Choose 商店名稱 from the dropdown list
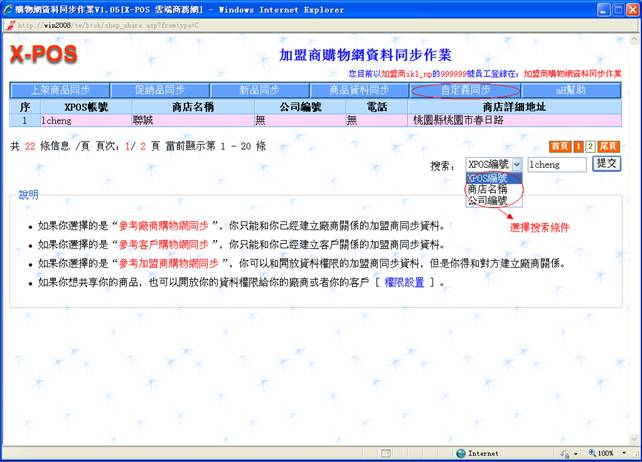 (487, 188)
